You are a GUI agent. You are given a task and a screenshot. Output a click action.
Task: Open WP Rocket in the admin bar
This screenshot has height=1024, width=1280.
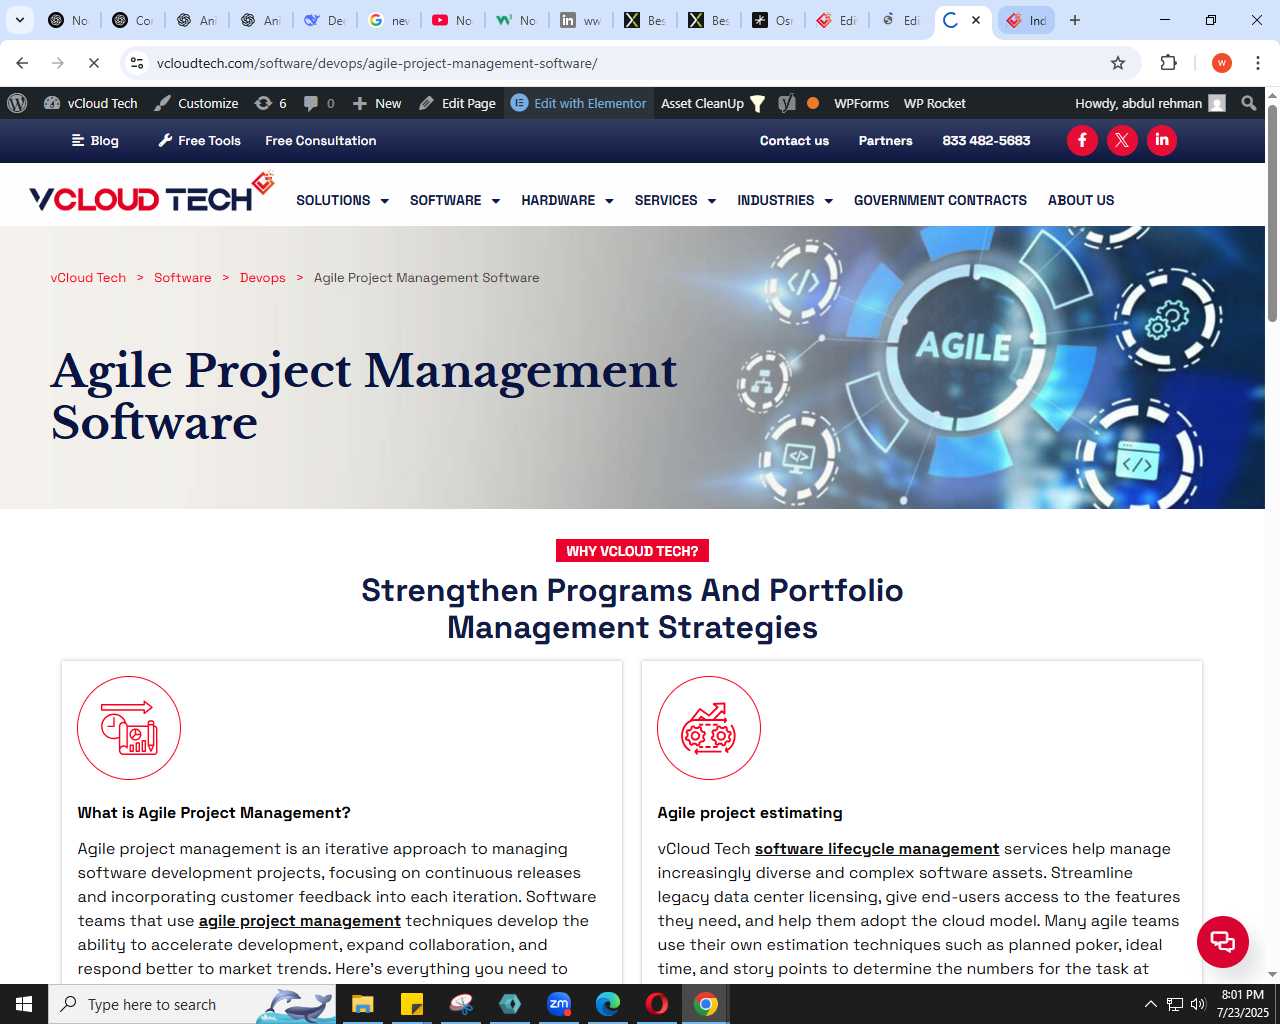click(934, 103)
